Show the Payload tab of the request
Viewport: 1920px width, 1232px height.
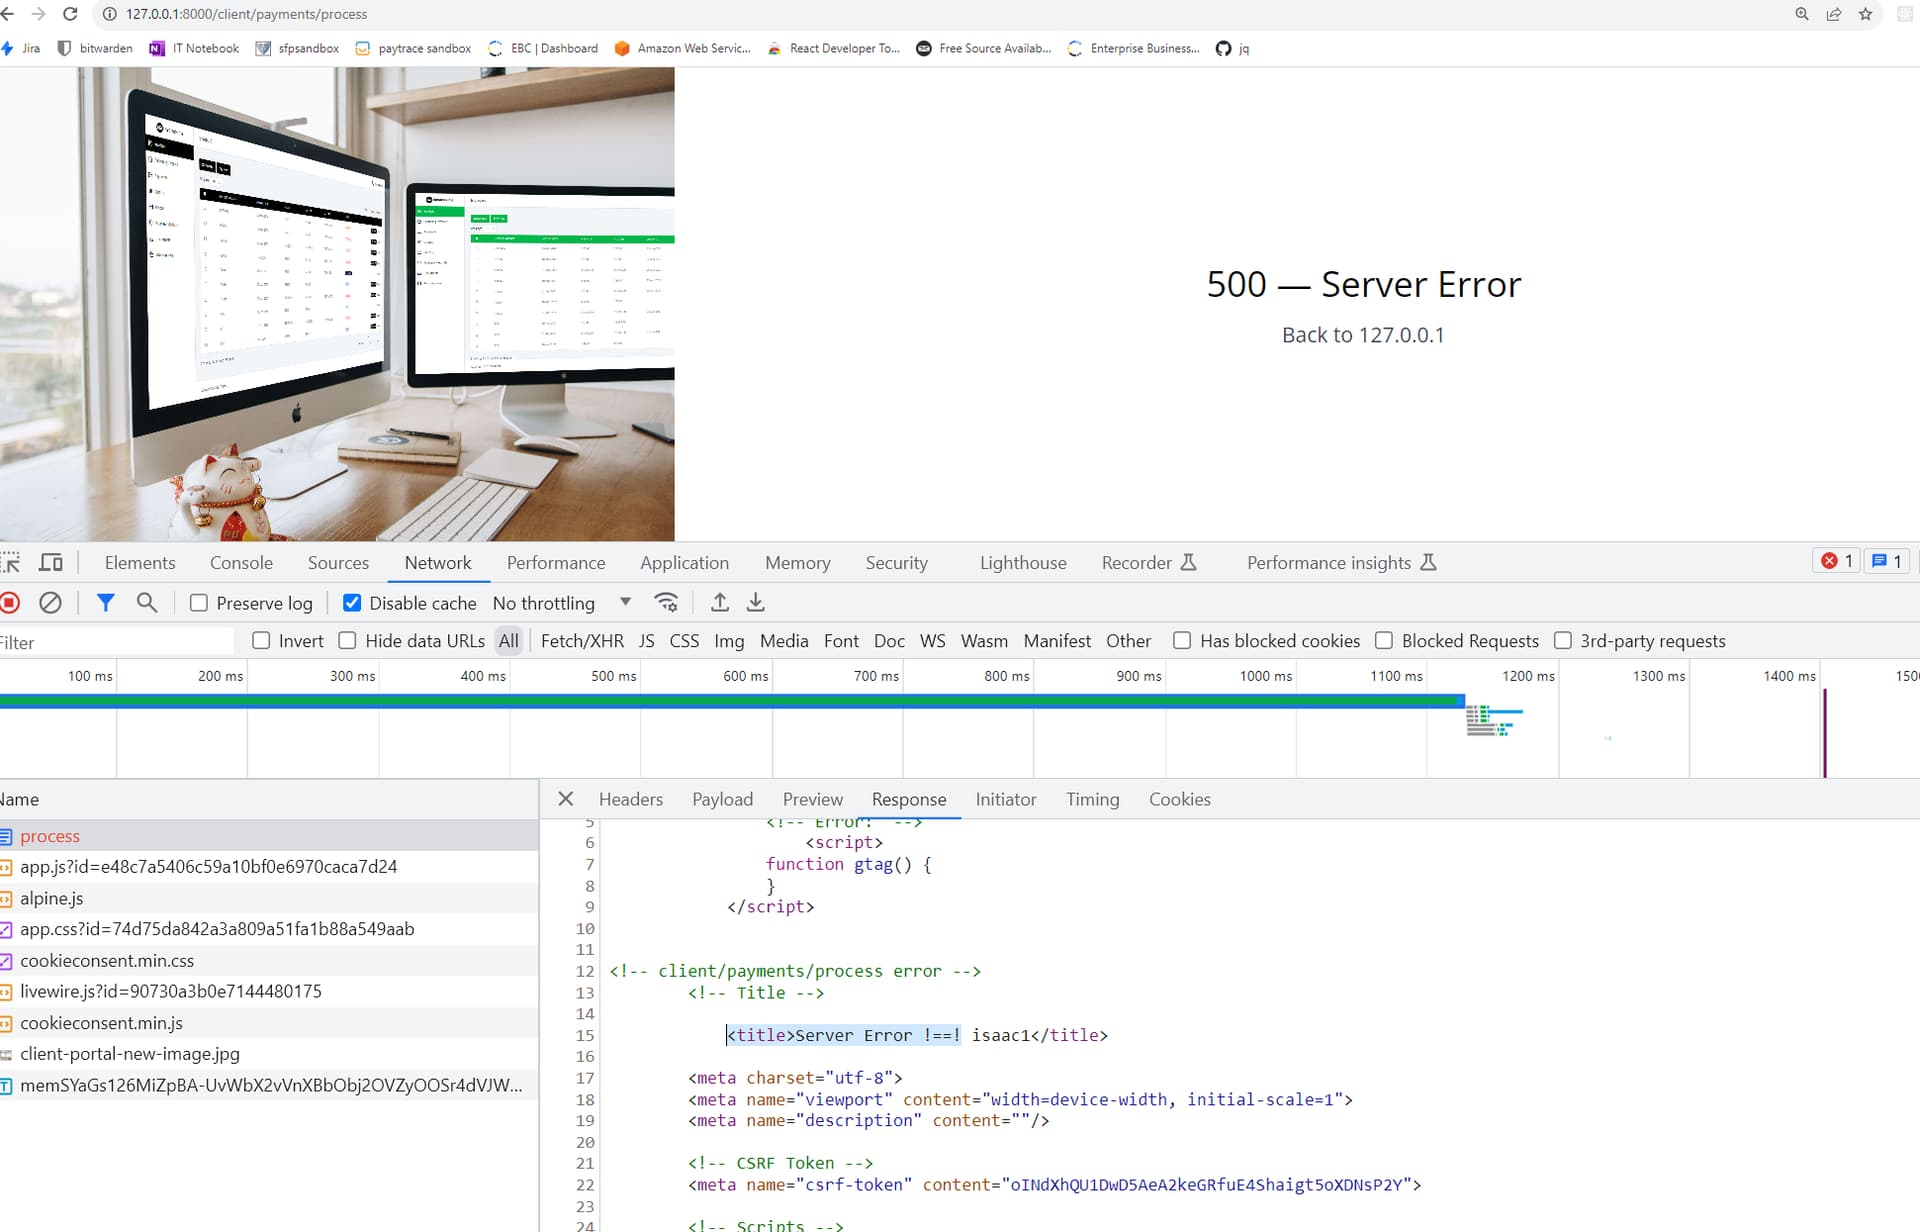(722, 800)
